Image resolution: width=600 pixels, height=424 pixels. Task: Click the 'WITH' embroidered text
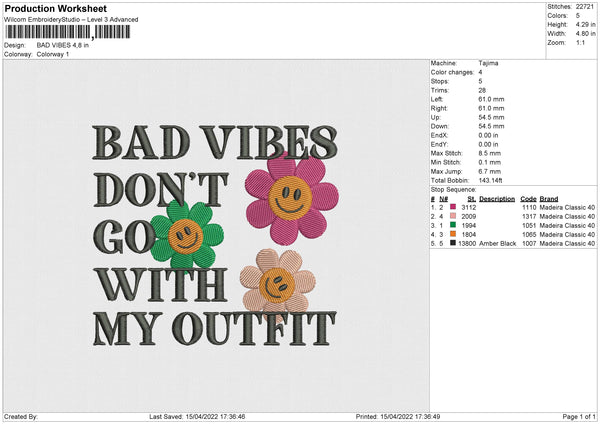[x=161, y=284]
